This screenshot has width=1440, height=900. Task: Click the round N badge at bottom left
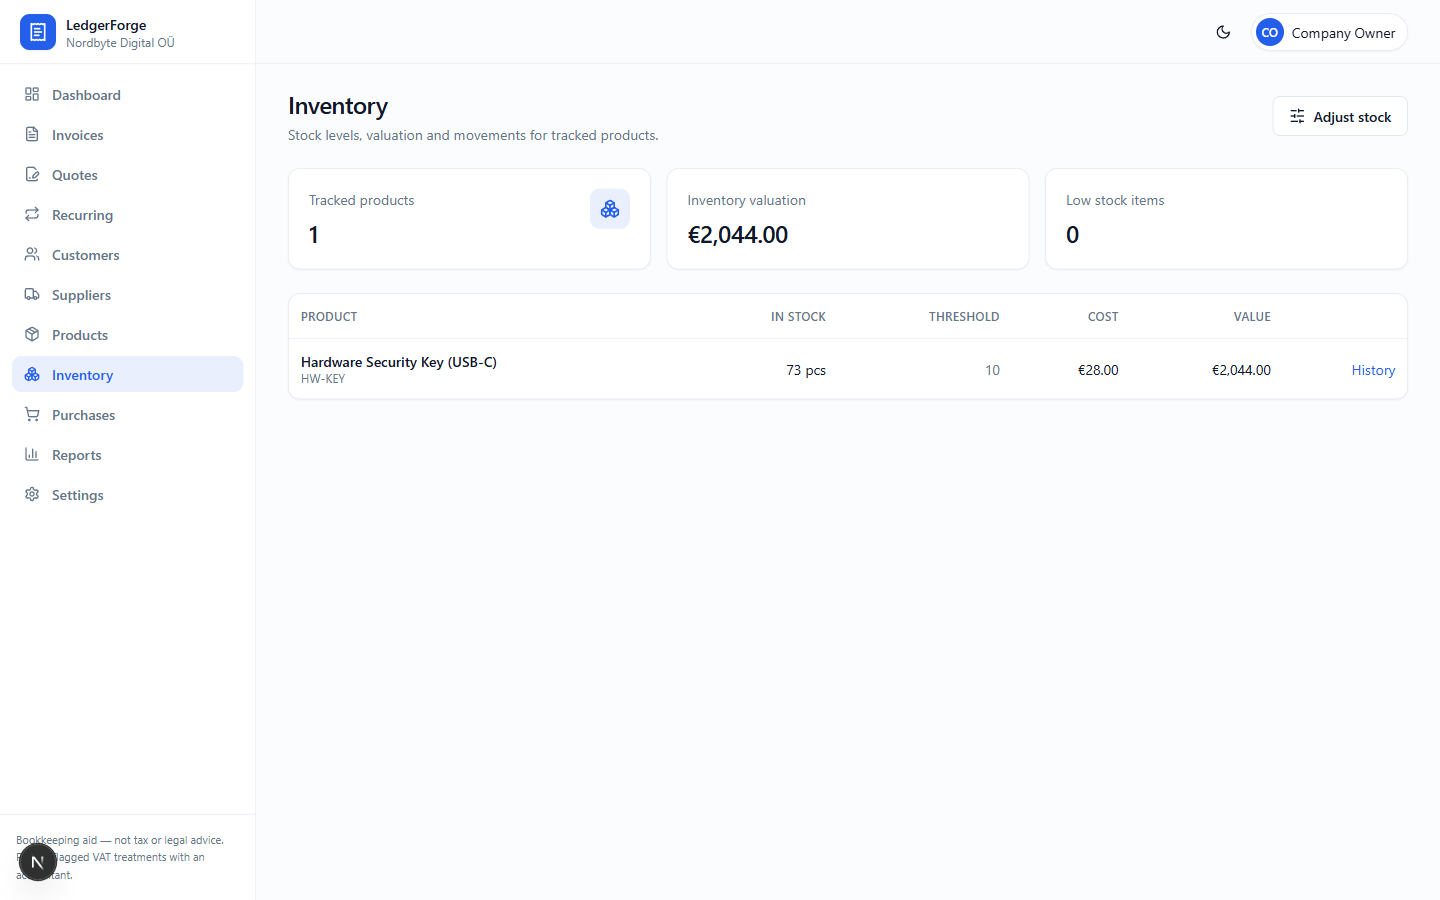(38, 862)
